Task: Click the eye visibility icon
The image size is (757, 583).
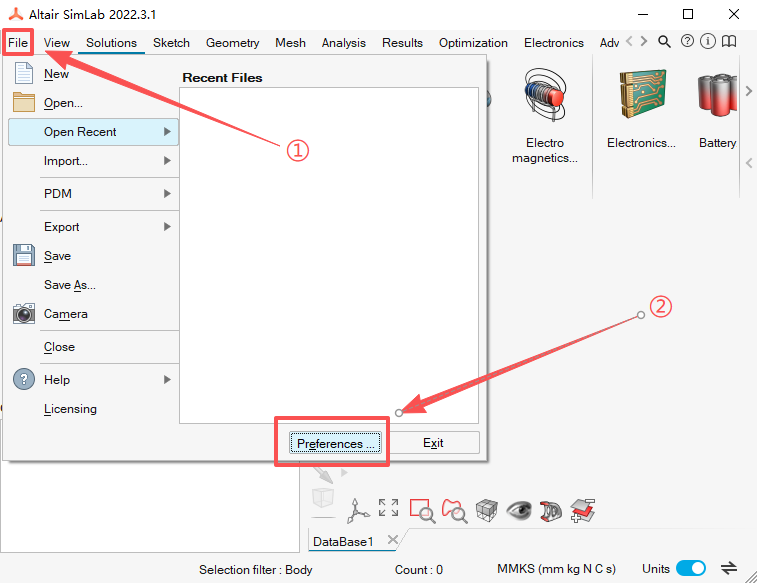Action: pyautogui.click(x=519, y=510)
